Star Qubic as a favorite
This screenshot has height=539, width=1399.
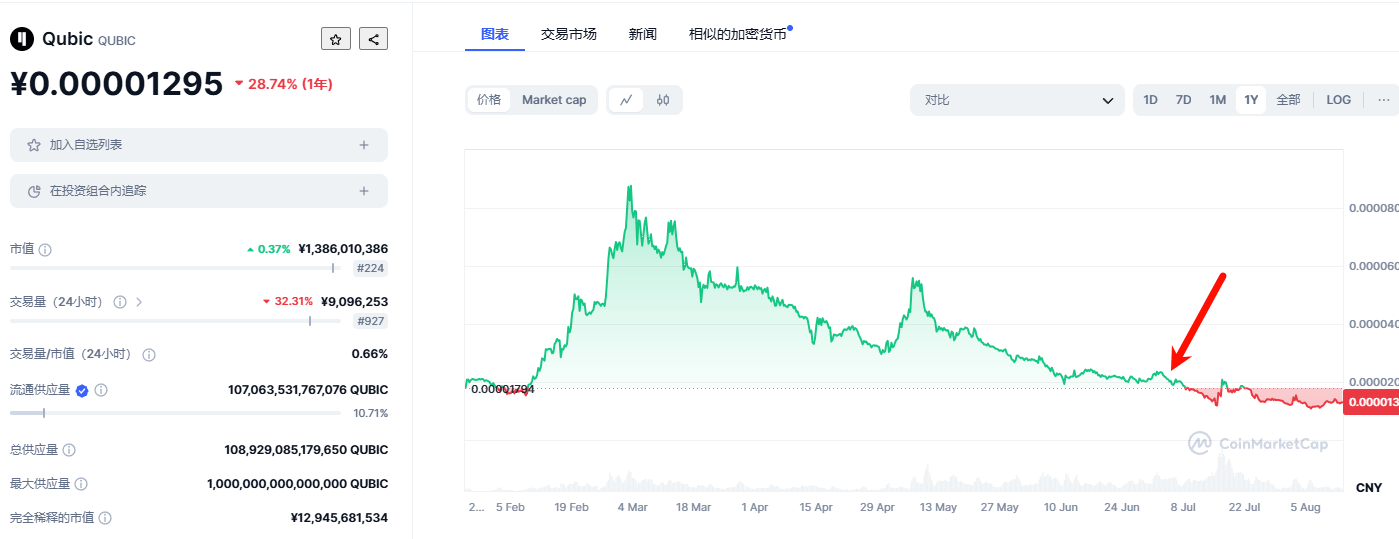coord(336,39)
